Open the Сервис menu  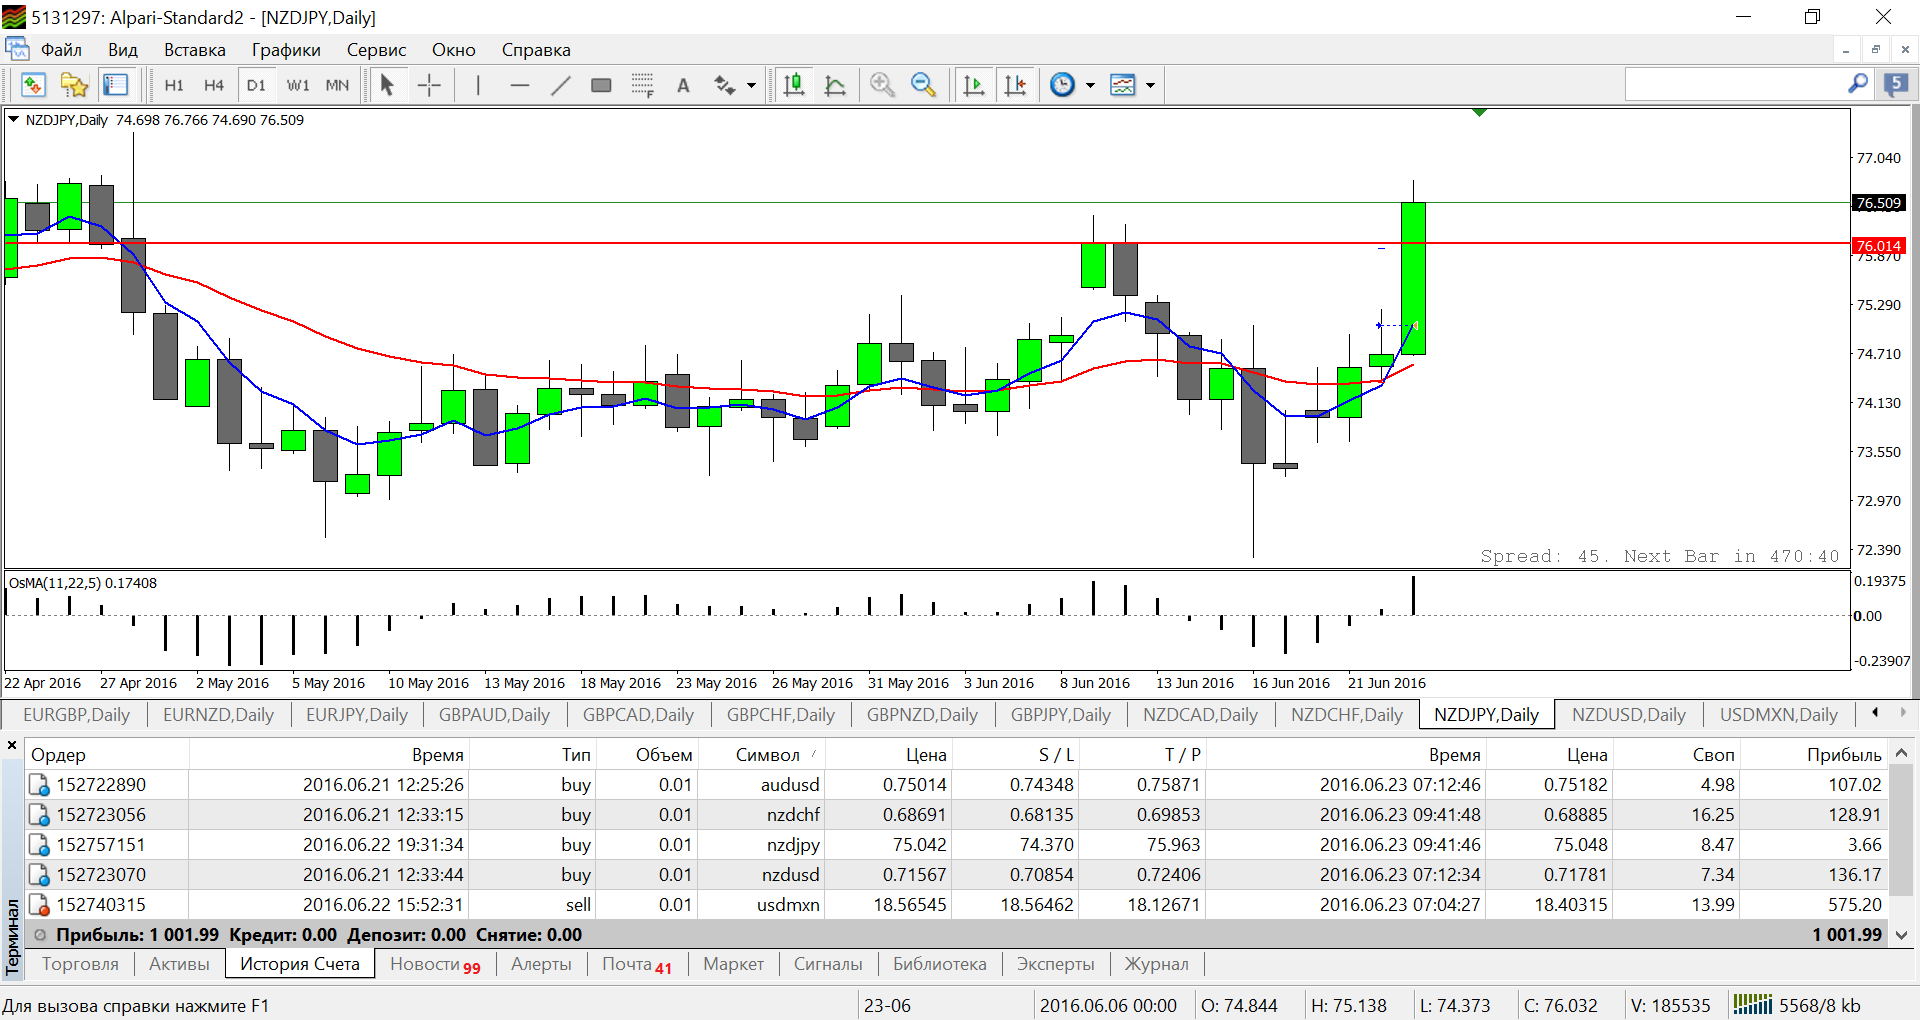[x=376, y=50]
